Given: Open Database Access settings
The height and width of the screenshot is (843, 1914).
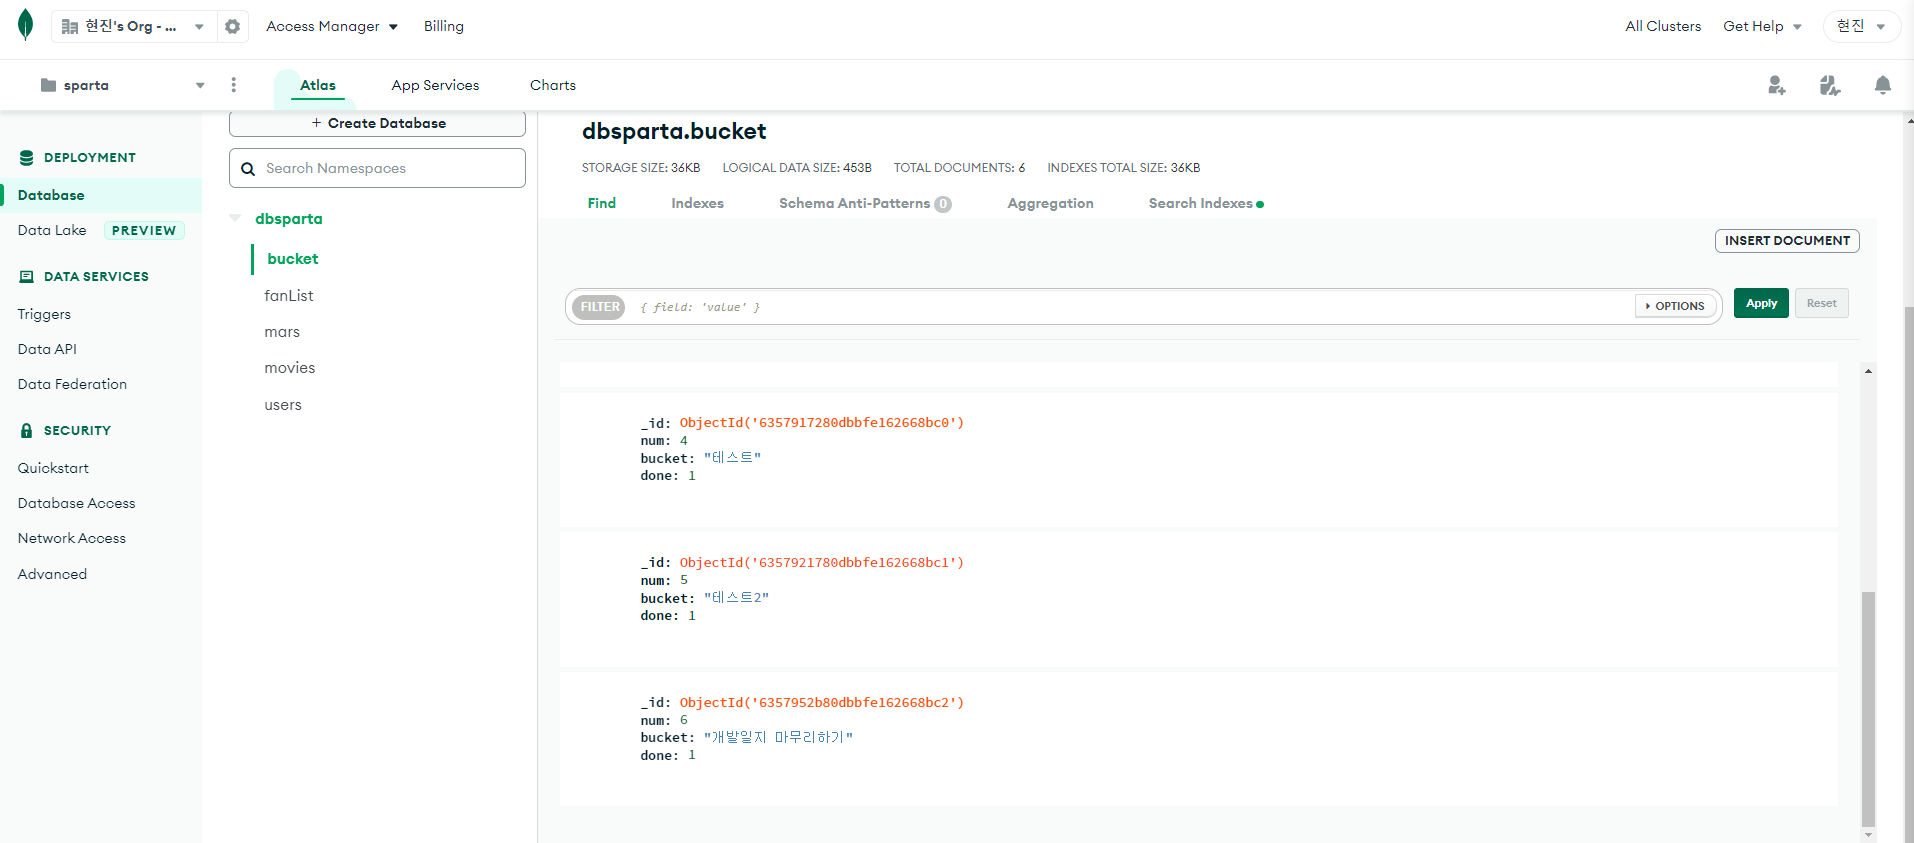Looking at the screenshot, I should (76, 503).
